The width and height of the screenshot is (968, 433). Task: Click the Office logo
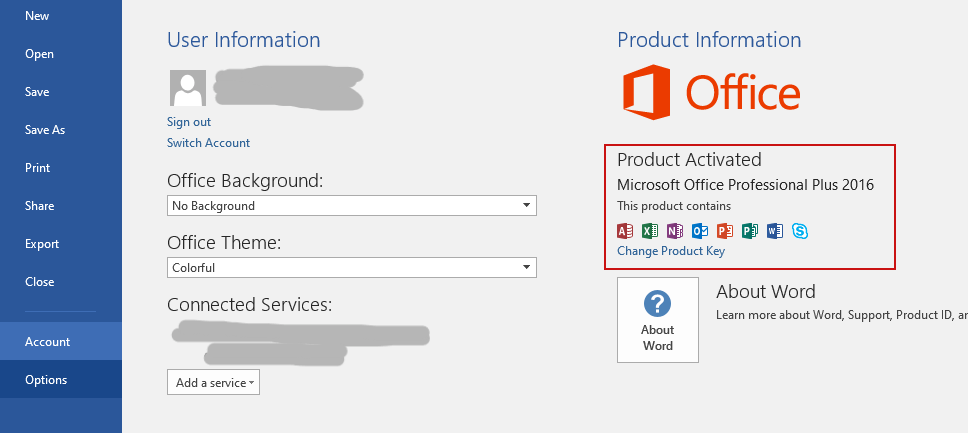click(x=711, y=93)
